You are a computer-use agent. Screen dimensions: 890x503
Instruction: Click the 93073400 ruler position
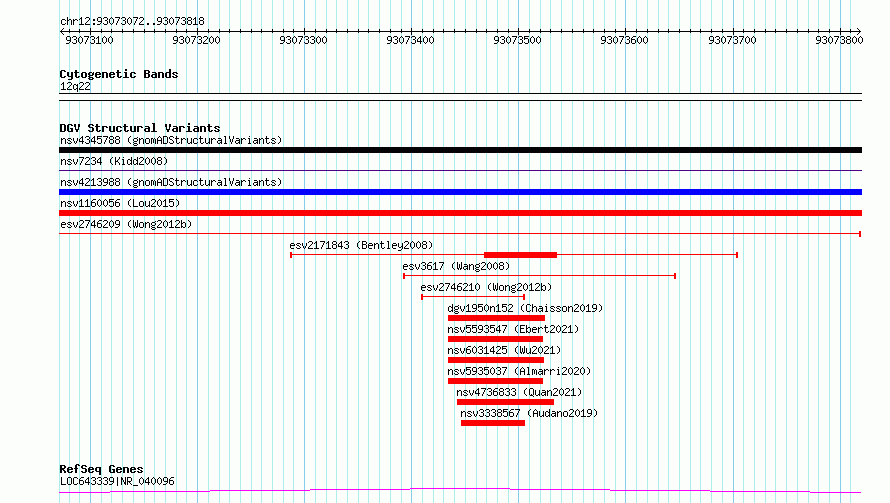410,40
